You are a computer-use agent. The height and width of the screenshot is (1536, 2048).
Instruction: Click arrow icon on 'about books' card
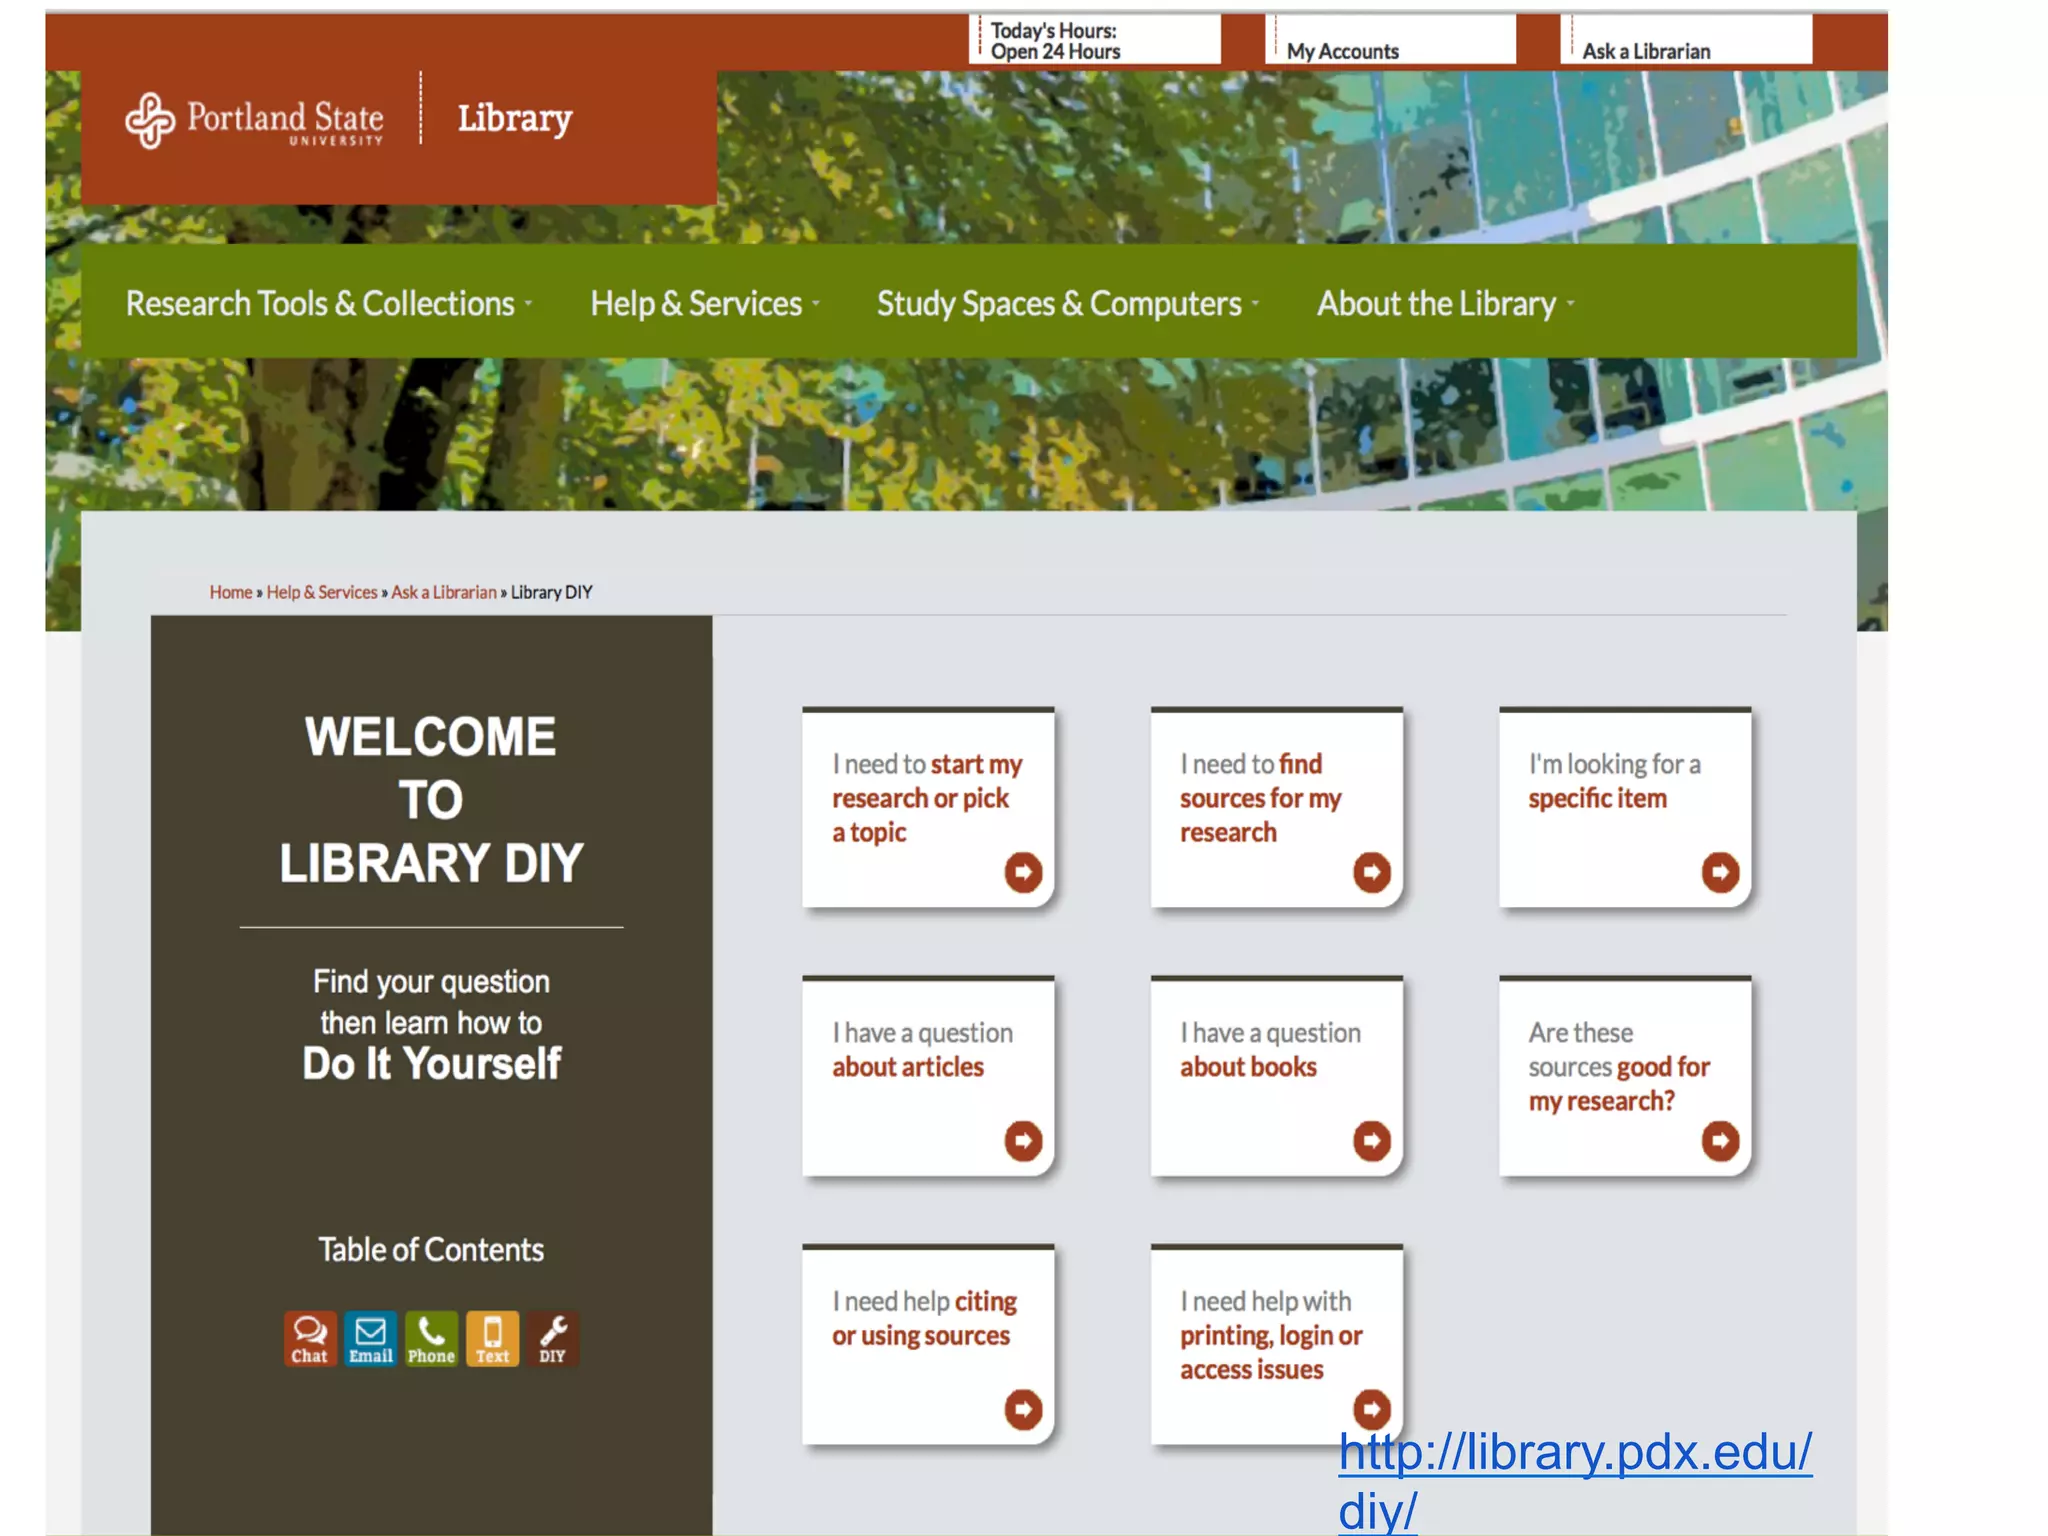[1371, 1141]
